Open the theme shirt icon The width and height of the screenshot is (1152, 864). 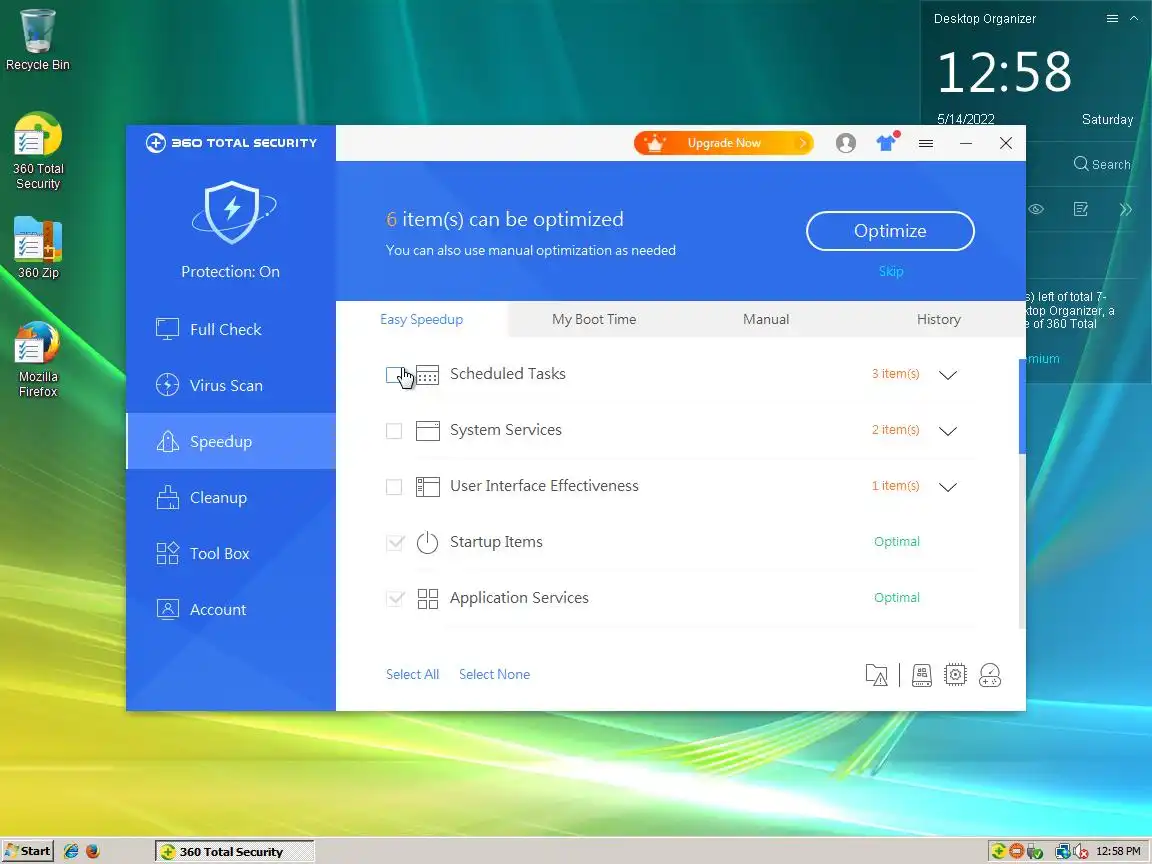(x=887, y=142)
